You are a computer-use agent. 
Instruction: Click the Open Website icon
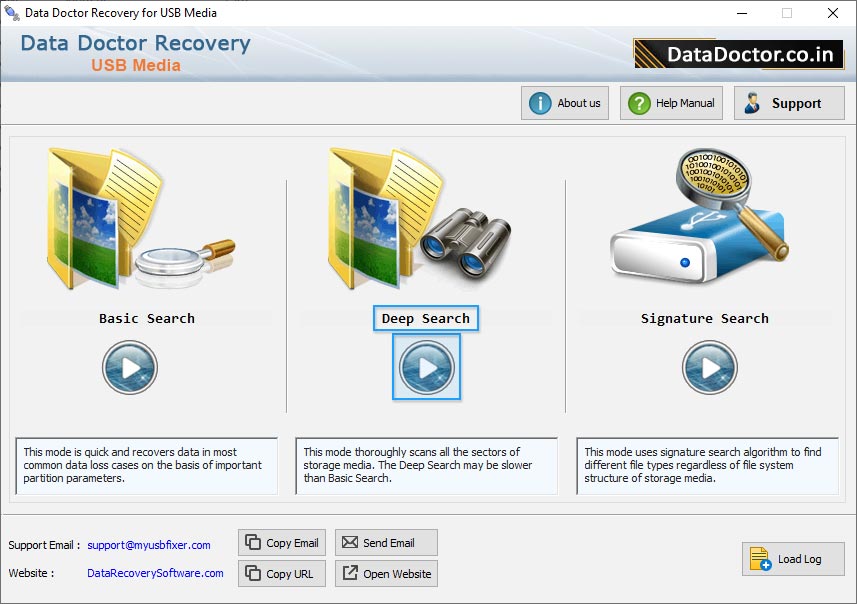click(352, 573)
